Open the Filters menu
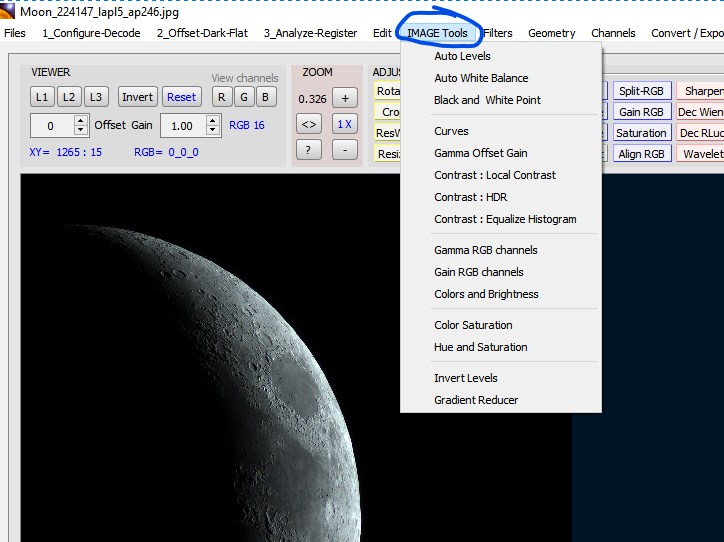This screenshot has height=542, width=724. tap(498, 33)
